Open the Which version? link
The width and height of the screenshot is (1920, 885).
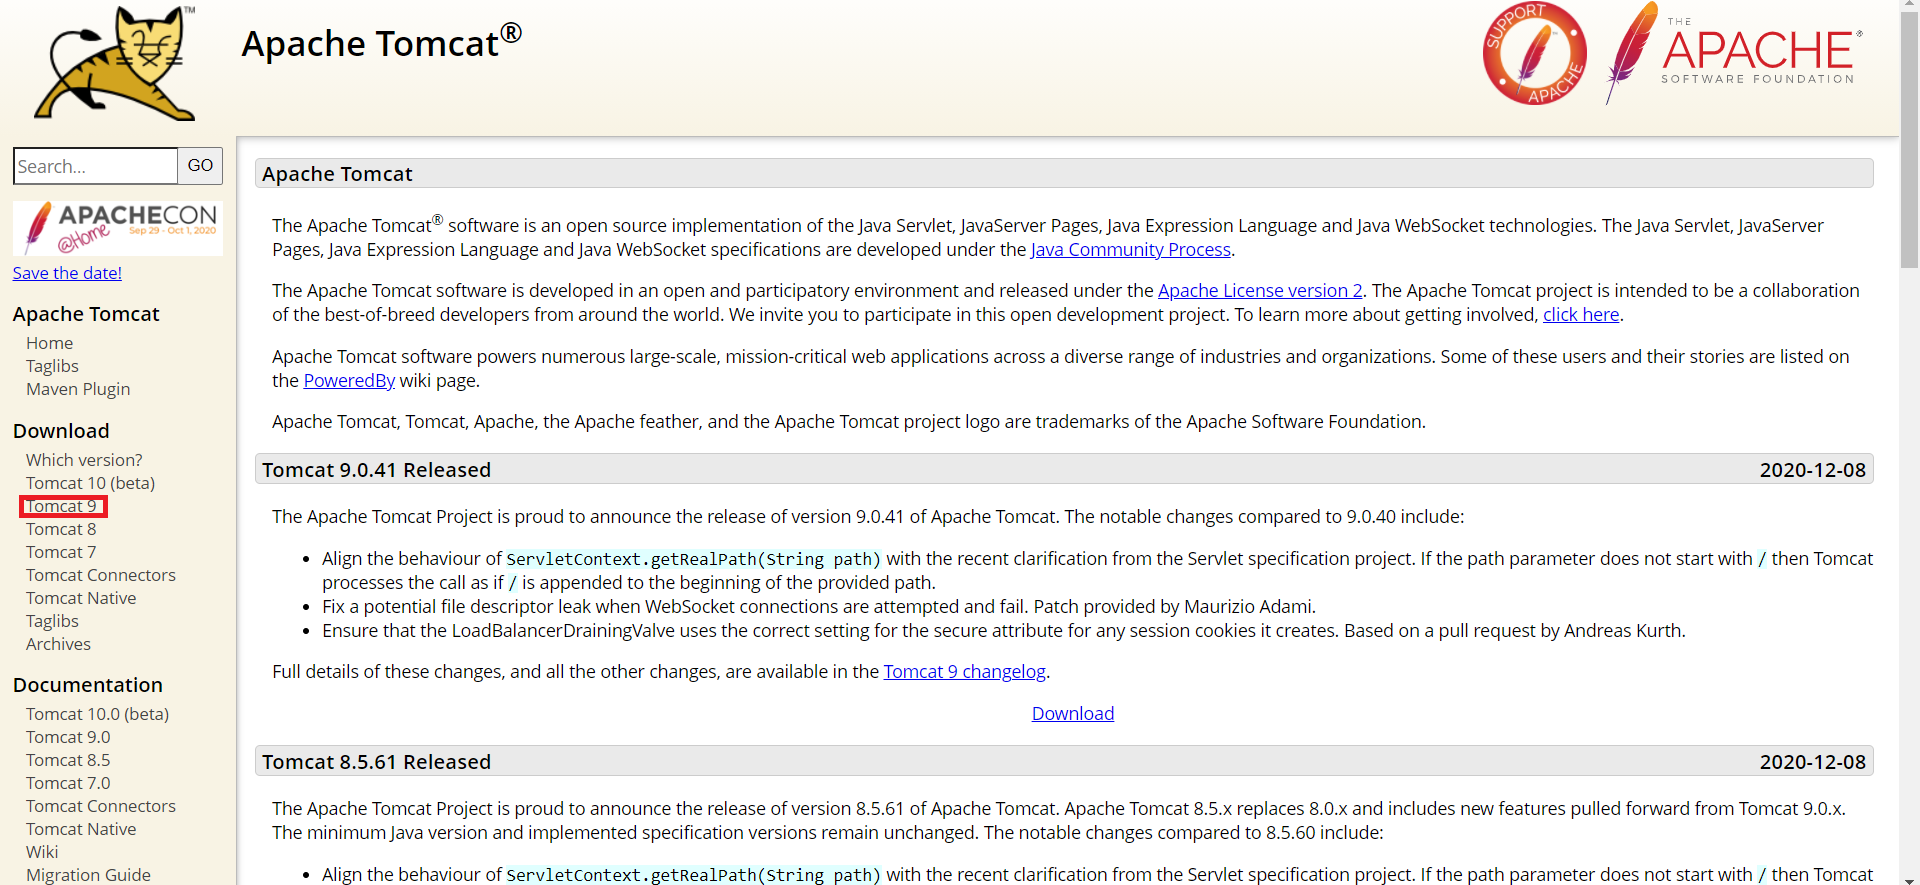point(84,460)
